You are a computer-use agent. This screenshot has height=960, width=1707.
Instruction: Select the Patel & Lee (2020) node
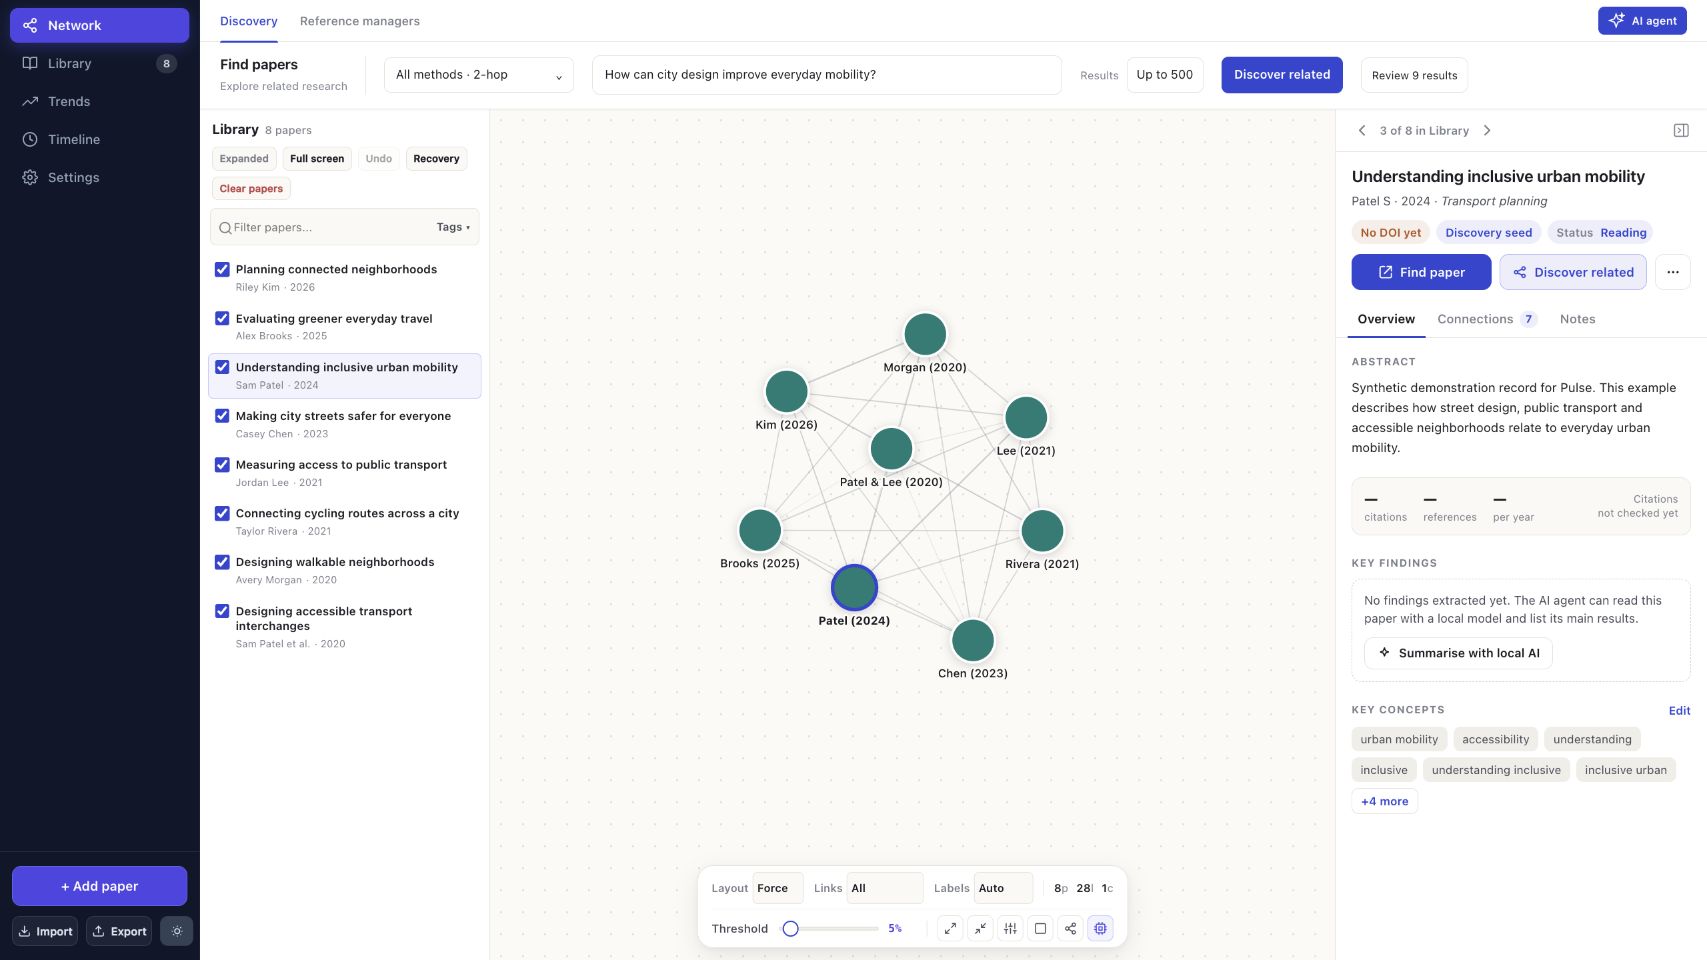click(891, 448)
